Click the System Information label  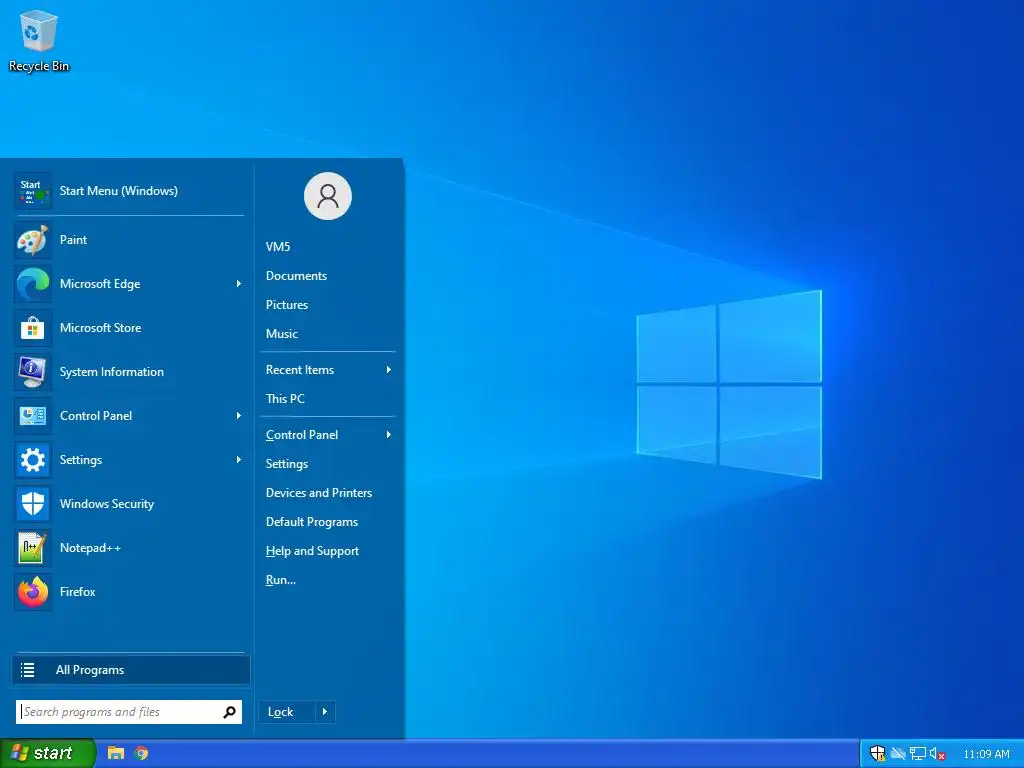(x=112, y=372)
